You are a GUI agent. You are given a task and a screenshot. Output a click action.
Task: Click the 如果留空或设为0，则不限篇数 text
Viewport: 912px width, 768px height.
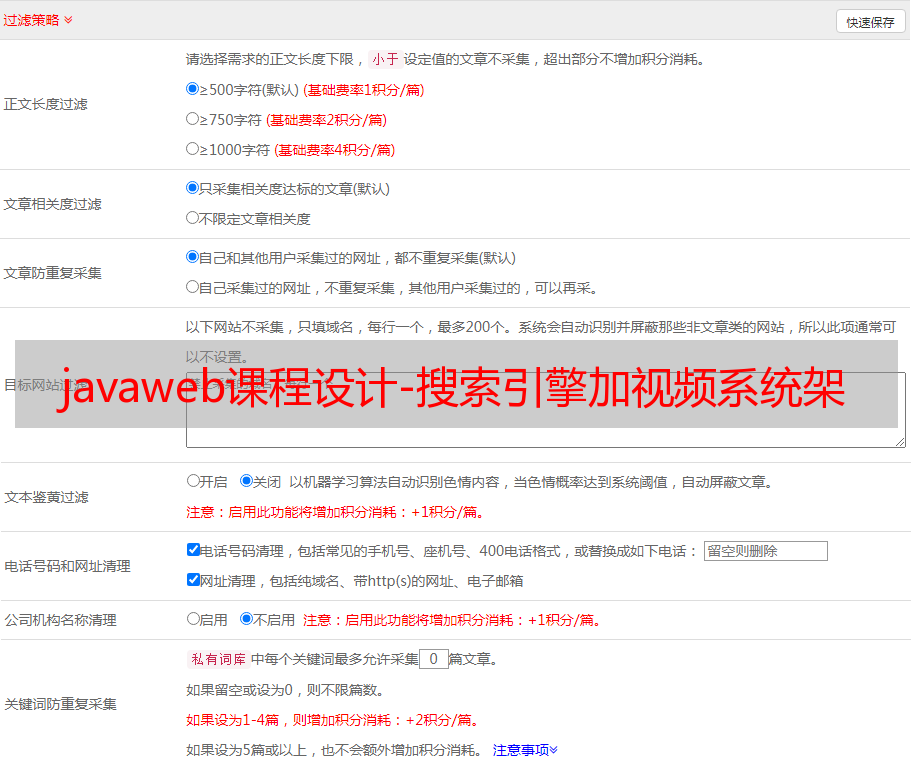tap(285, 690)
